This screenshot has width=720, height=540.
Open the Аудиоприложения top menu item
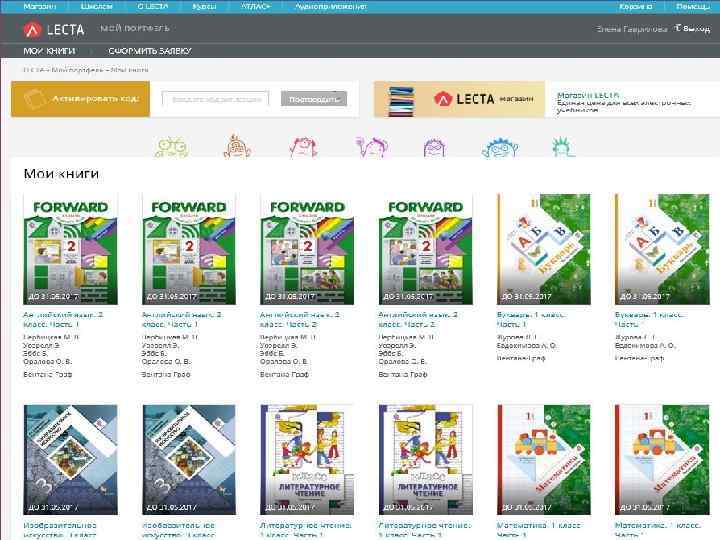pos(331,6)
